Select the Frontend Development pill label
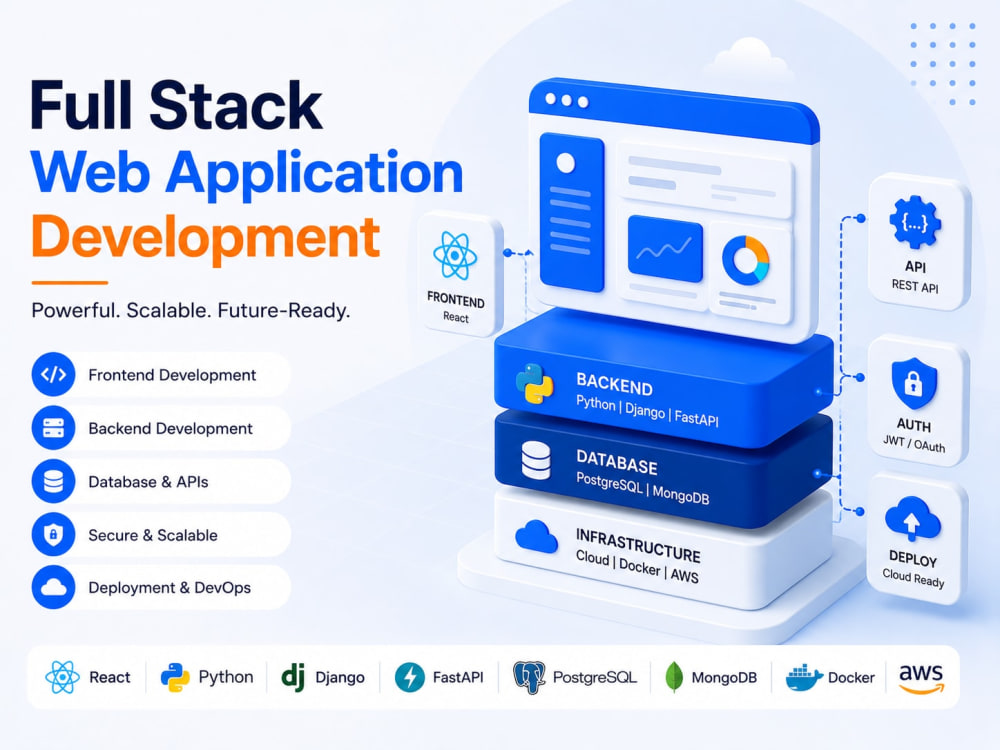The width and height of the screenshot is (1000, 750). 172,375
